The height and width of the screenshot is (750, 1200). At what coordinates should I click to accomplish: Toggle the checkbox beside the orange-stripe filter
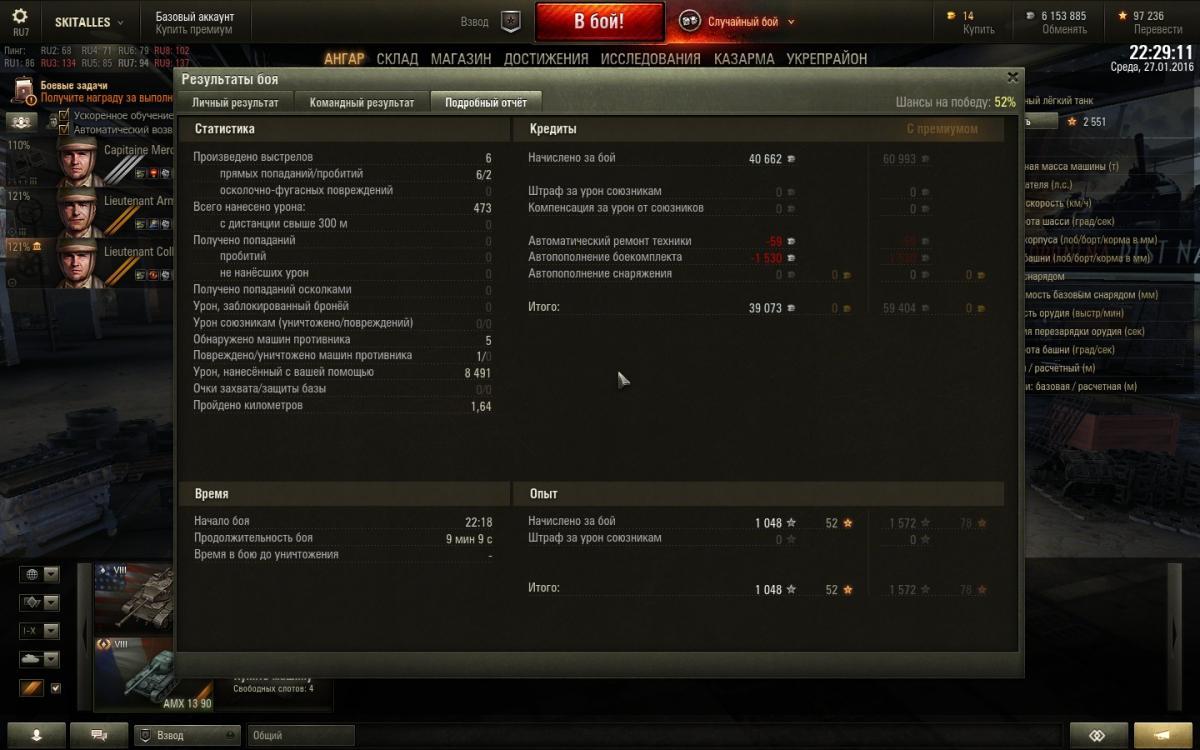pos(56,688)
